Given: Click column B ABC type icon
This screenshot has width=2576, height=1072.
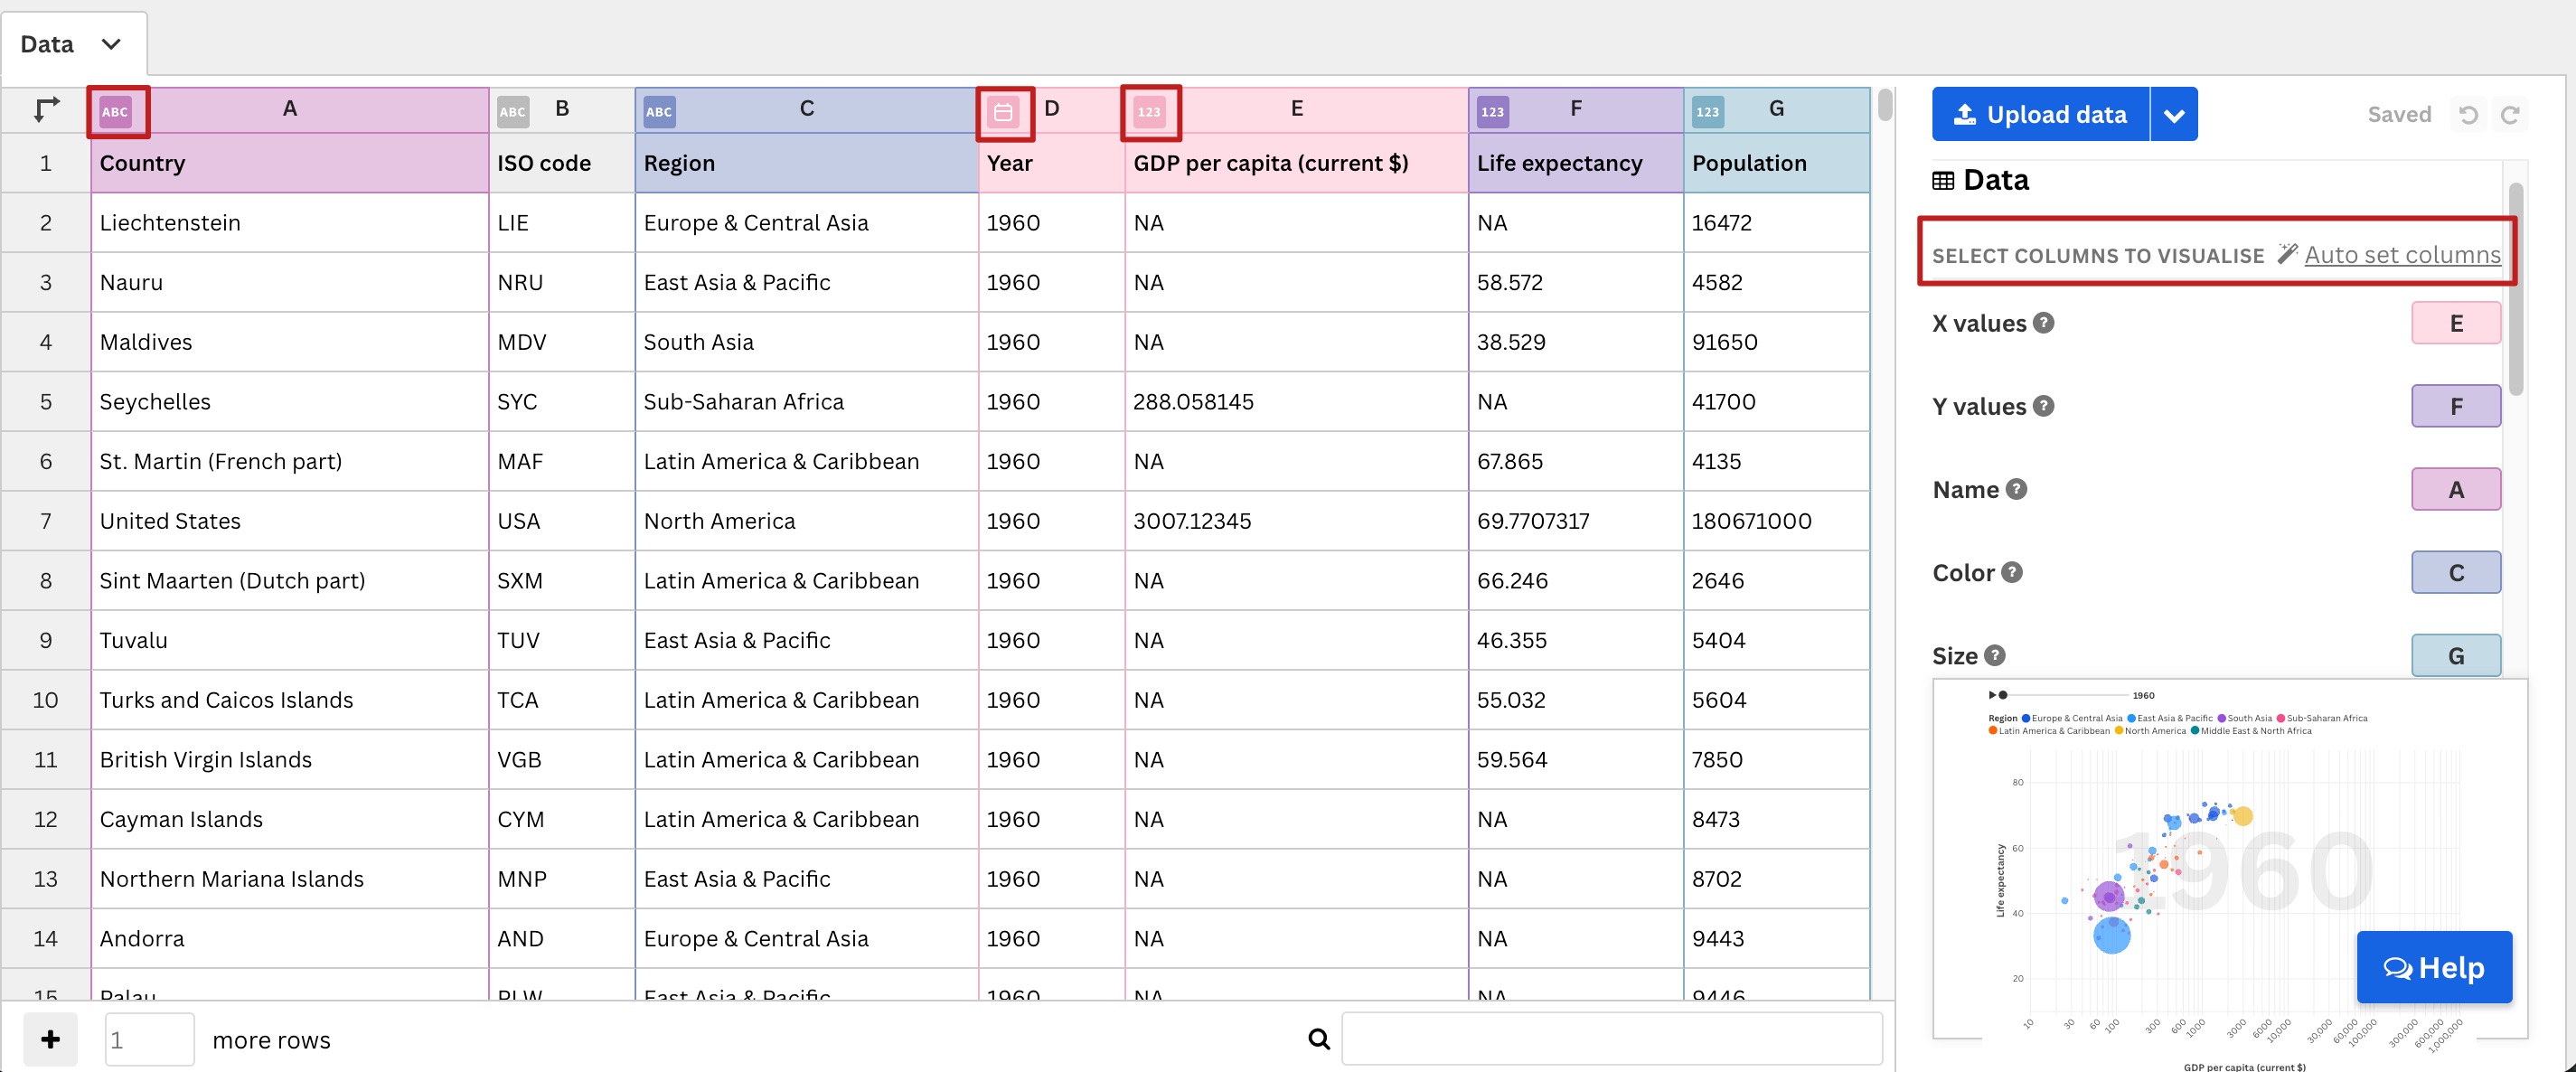Looking at the screenshot, I should (x=512, y=111).
